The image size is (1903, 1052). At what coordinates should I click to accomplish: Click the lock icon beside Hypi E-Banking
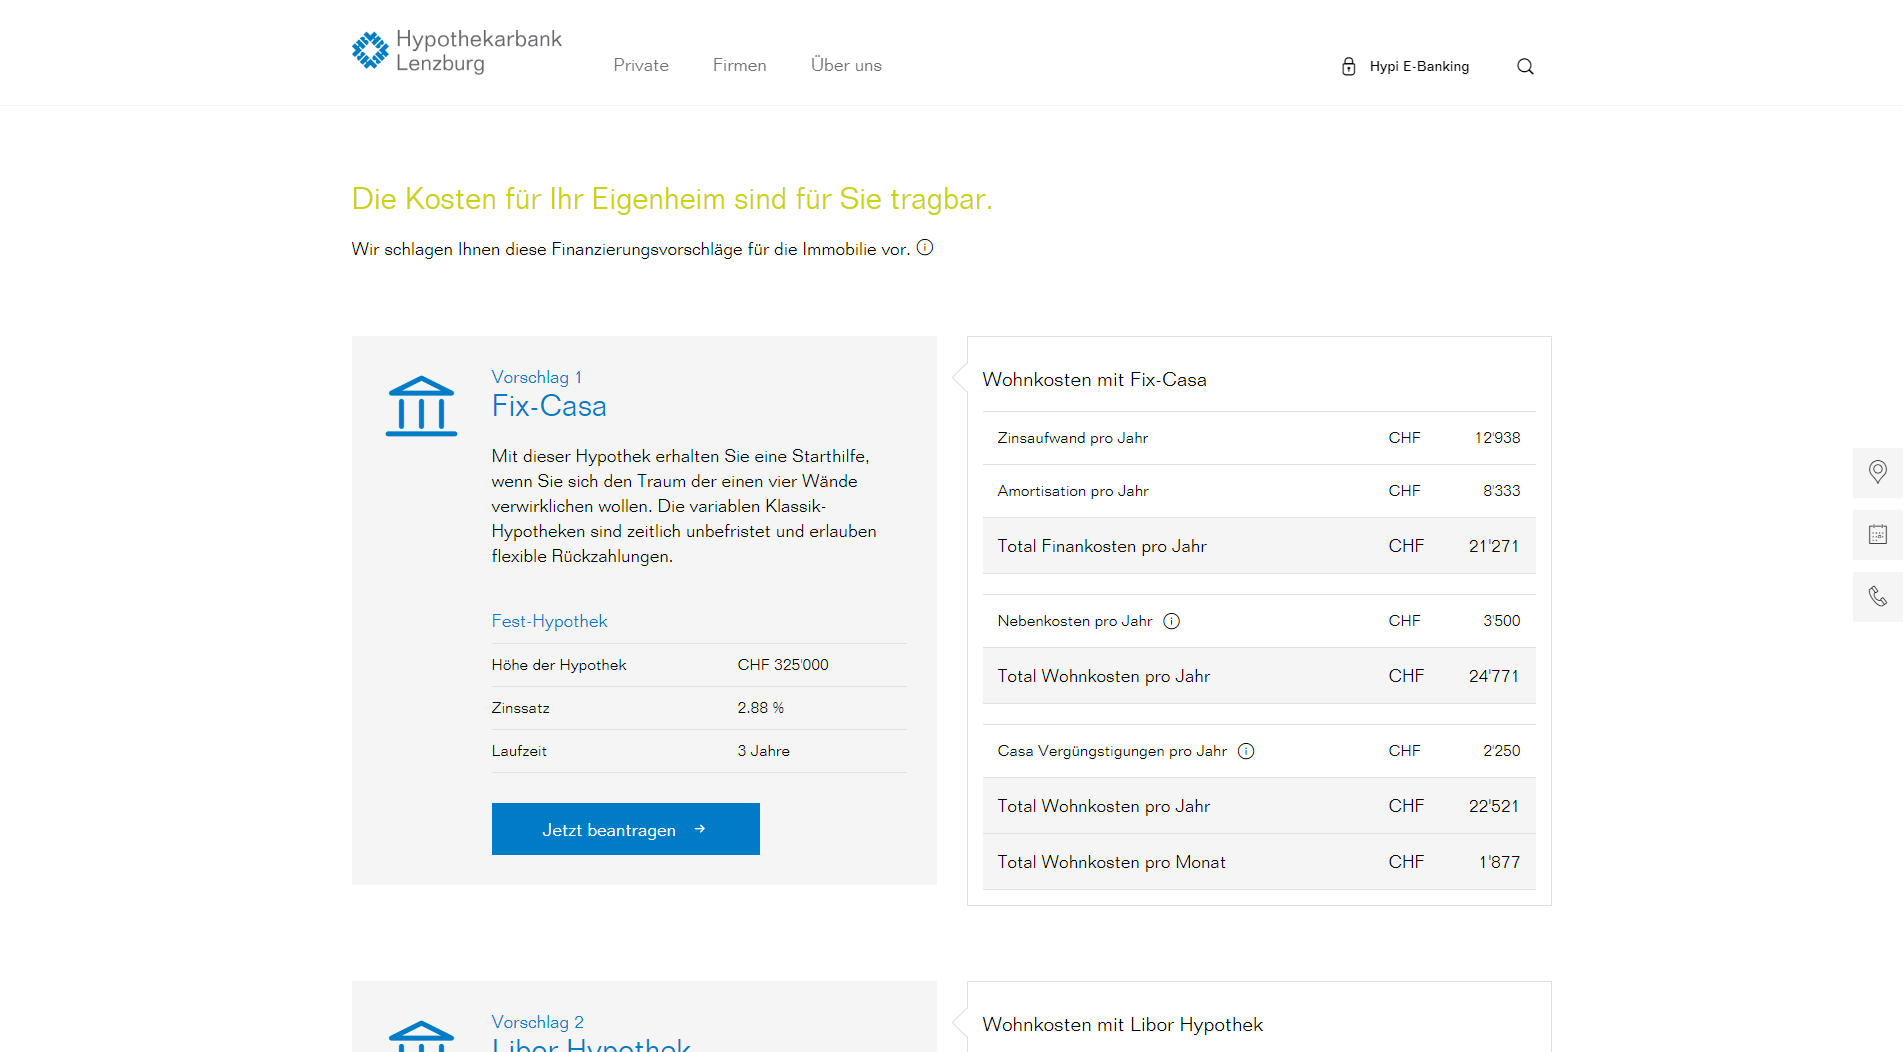(x=1348, y=65)
